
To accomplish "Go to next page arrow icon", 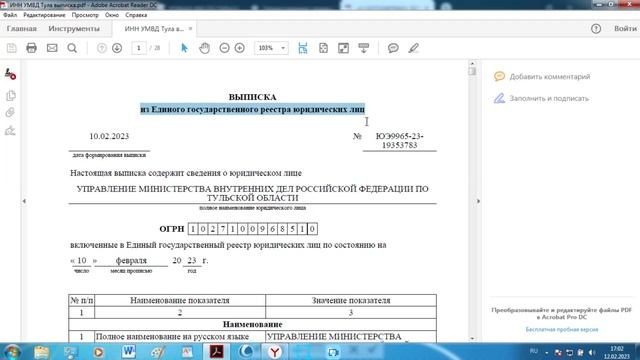I will point(117,48).
